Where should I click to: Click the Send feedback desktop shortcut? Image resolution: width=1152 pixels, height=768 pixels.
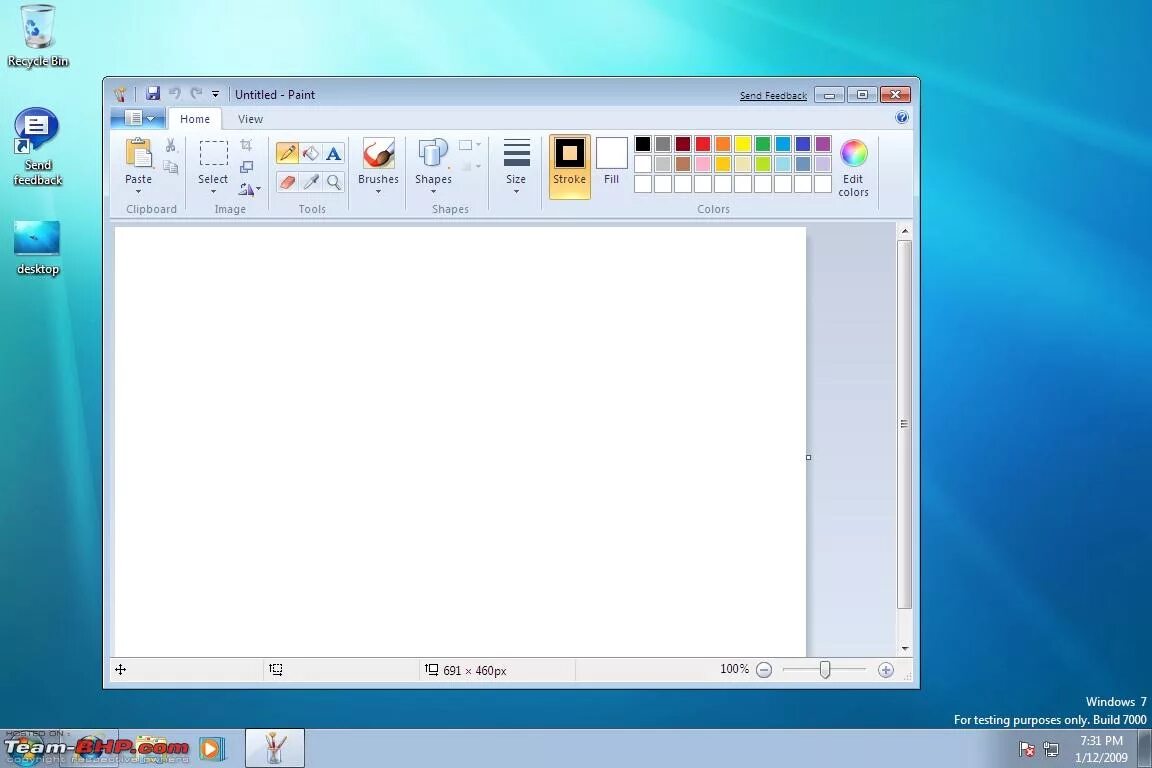tap(37, 146)
